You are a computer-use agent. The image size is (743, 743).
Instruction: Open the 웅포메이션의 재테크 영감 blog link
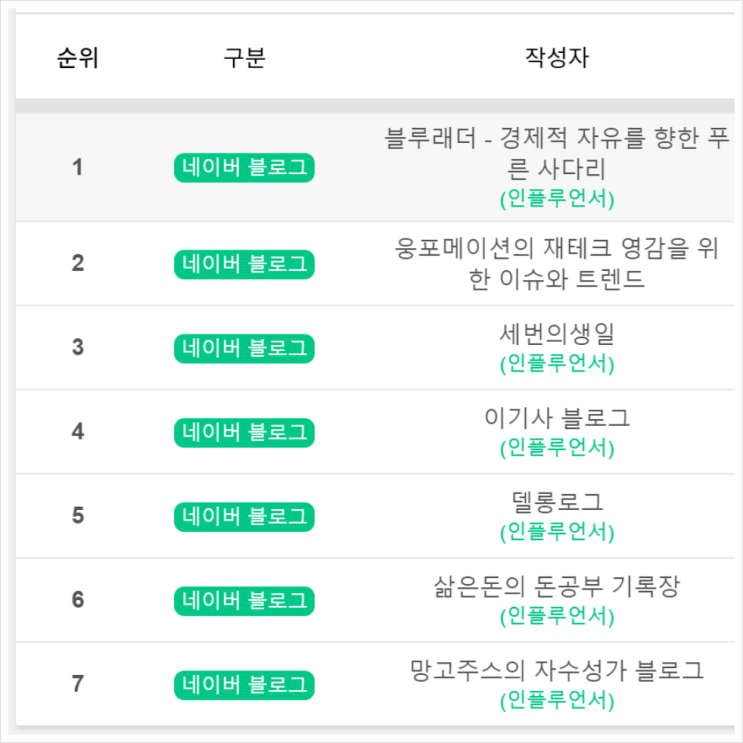click(556, 264)
